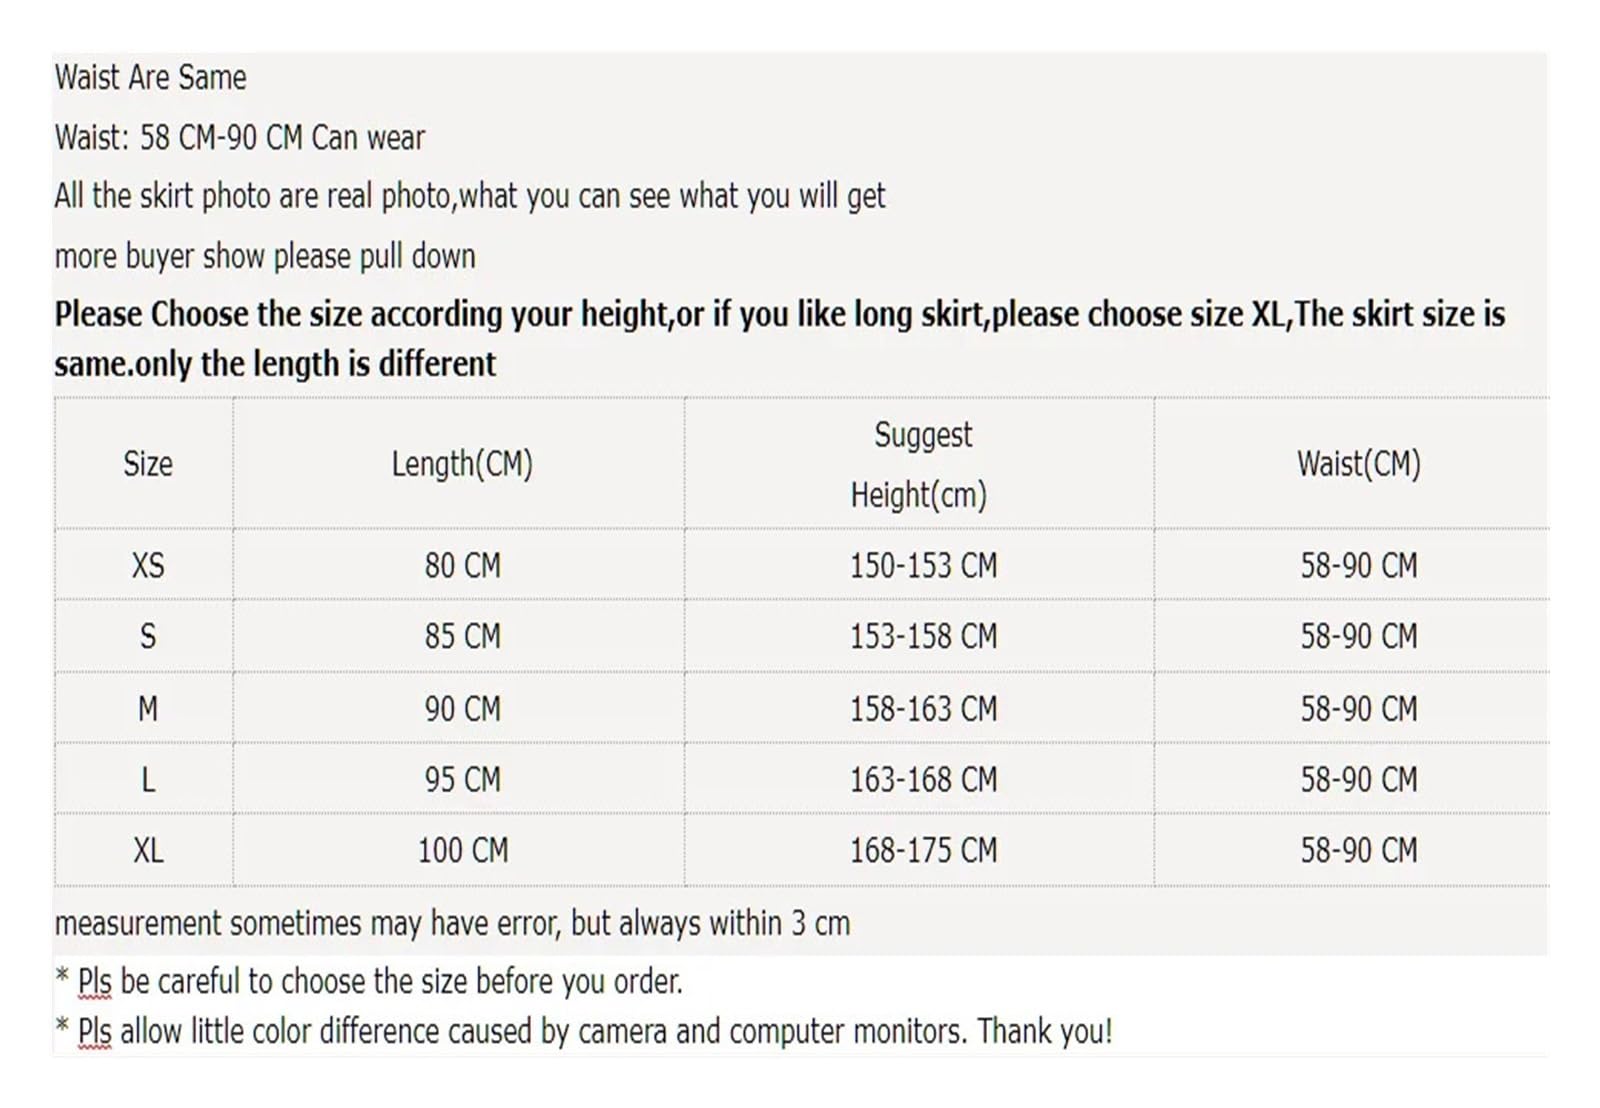Select the S size row label
1600x1108 pixels.
tap(147, 636)
